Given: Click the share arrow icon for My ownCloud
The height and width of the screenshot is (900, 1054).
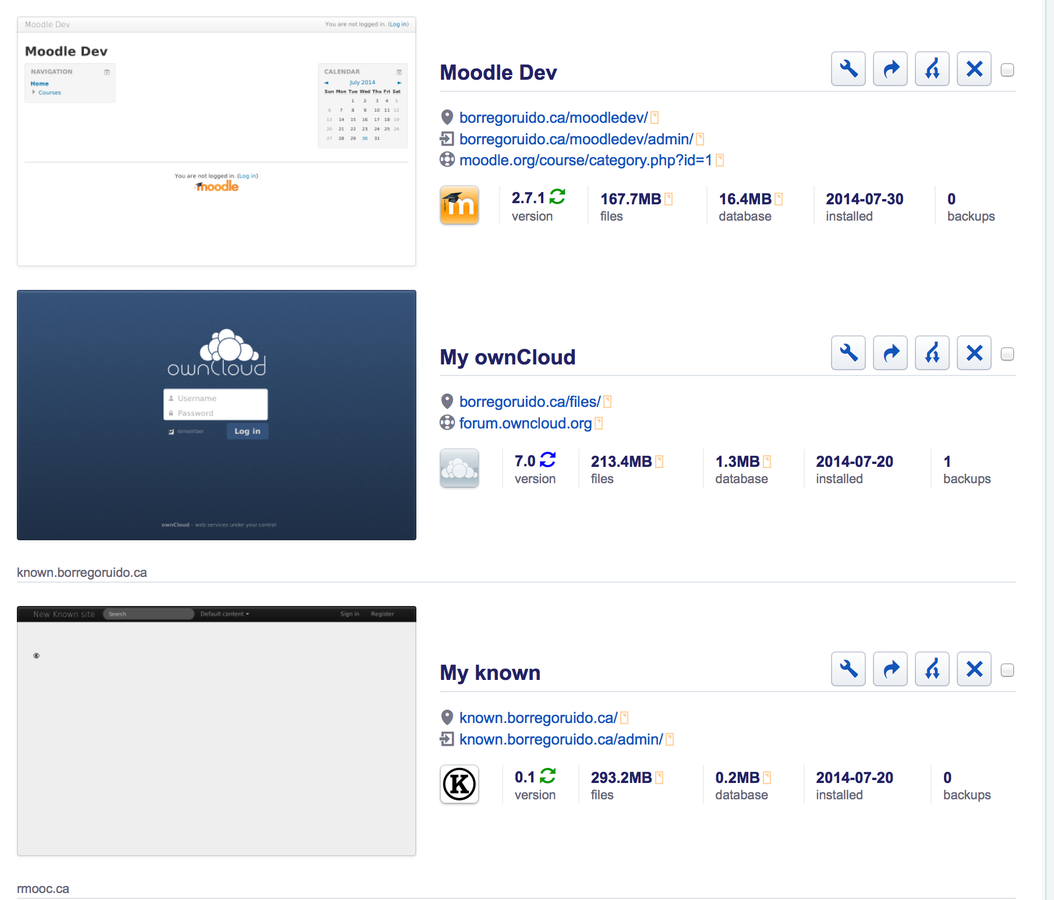Looking at the screenshot, I should (891, 354).
